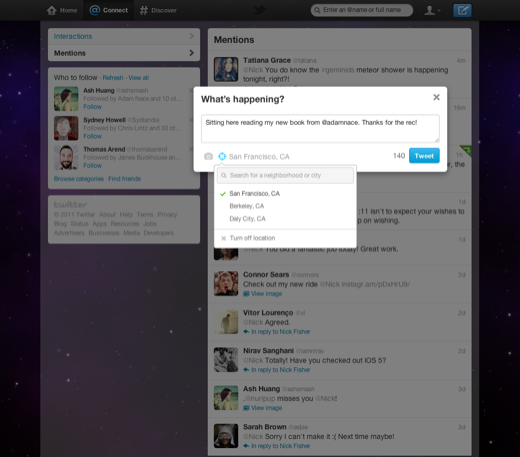Image resolution: width=520 pixels, height=457 pixels.
Task: Open Sydney Howell's avatar
Action: (66, 128)
